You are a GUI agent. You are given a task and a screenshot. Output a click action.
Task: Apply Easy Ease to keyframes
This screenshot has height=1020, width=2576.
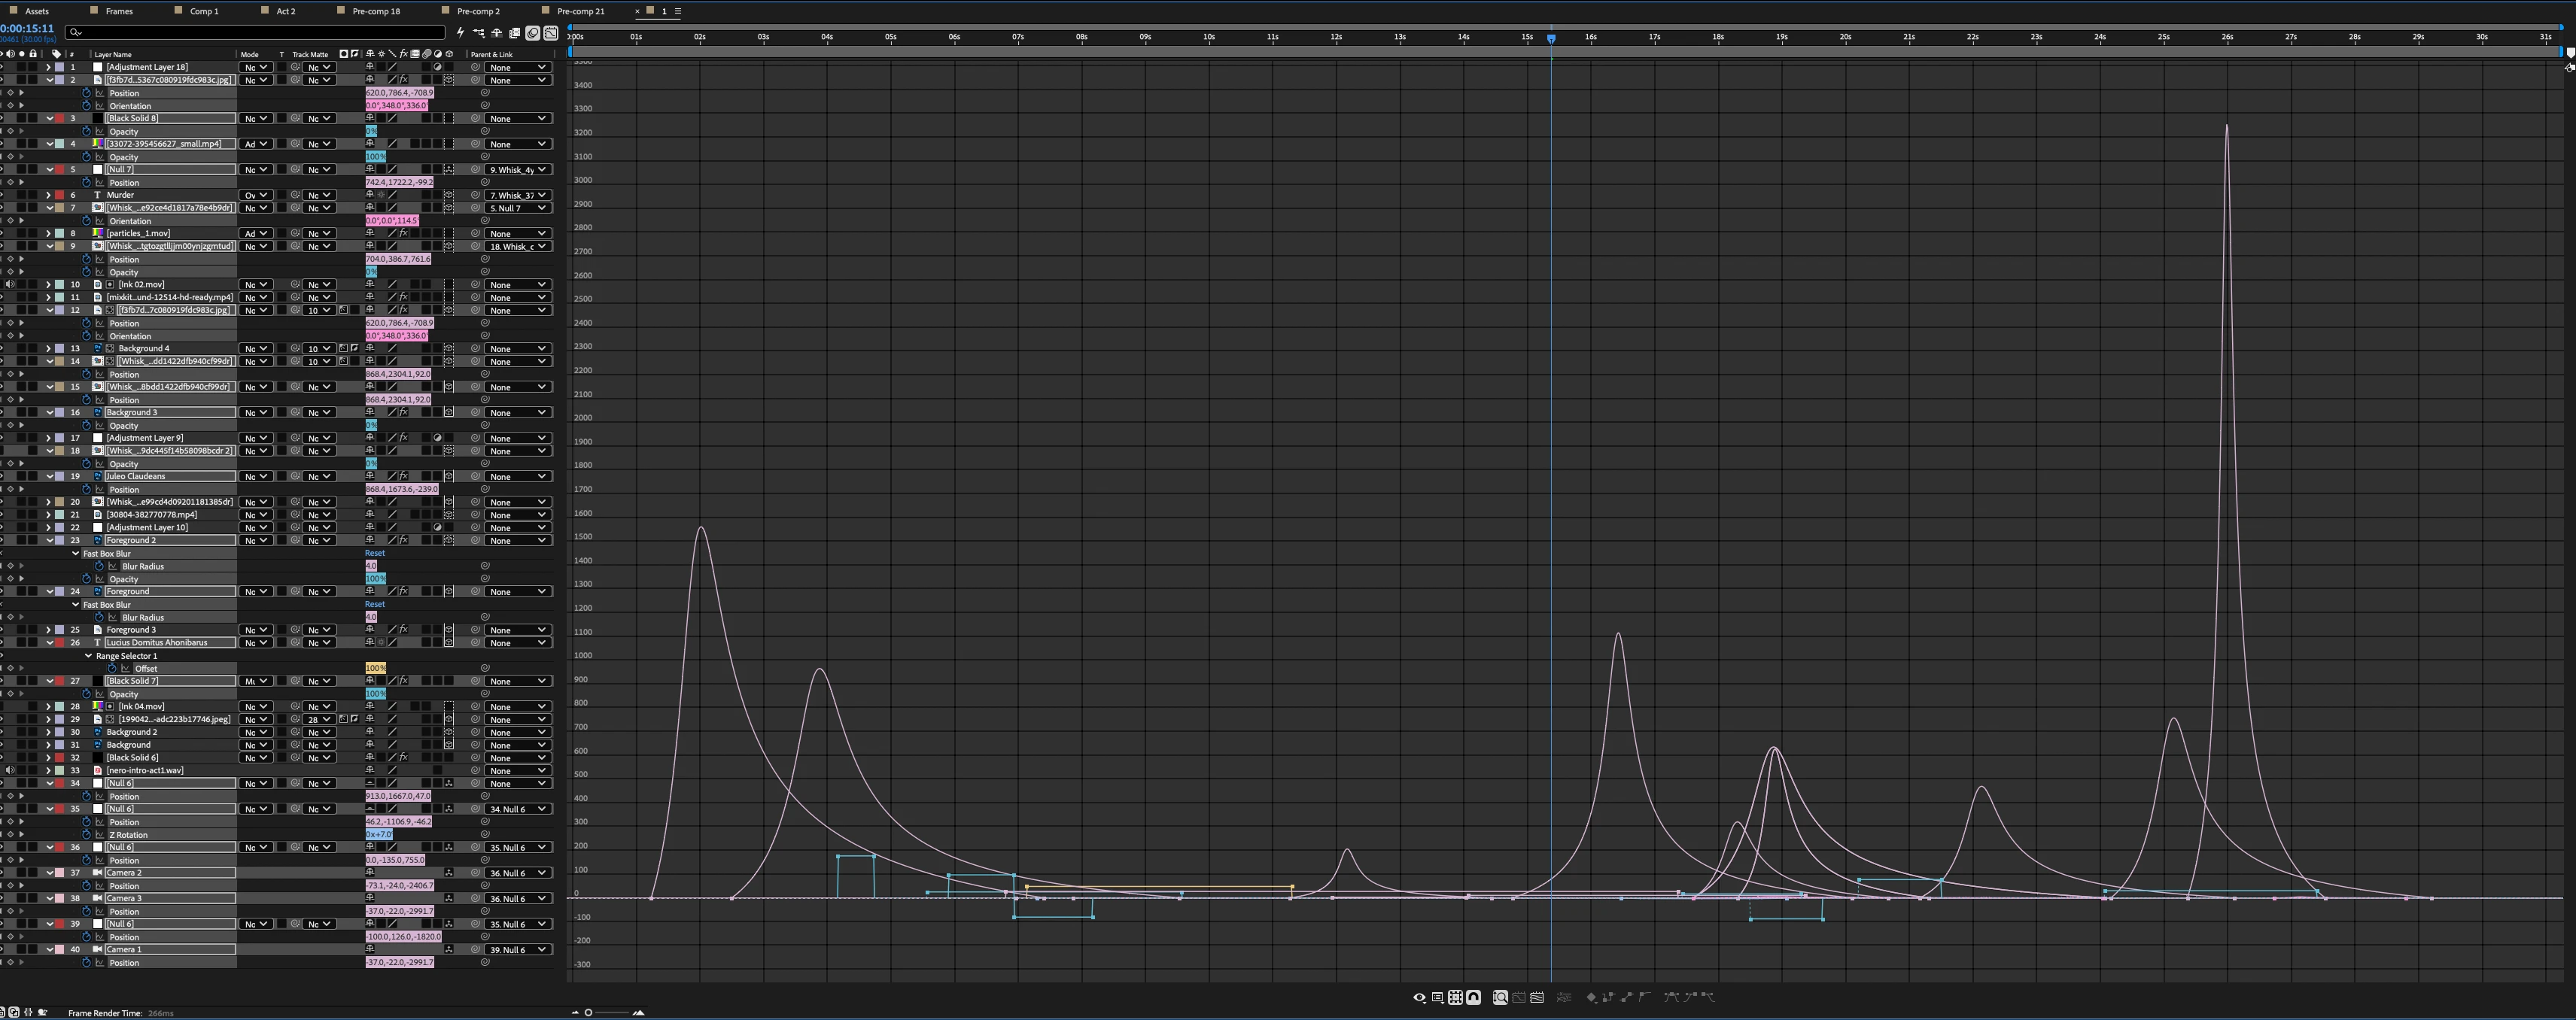[x=1672, y=997]
